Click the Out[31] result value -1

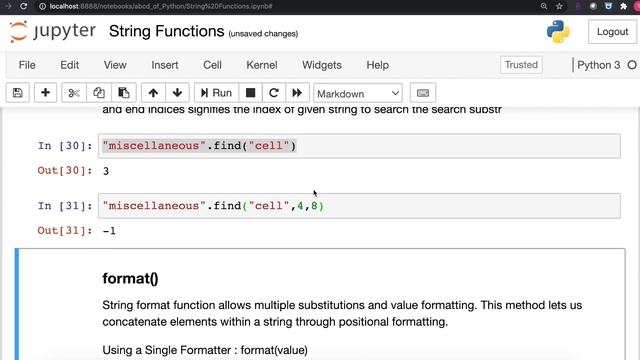click(x=109, y=231)
